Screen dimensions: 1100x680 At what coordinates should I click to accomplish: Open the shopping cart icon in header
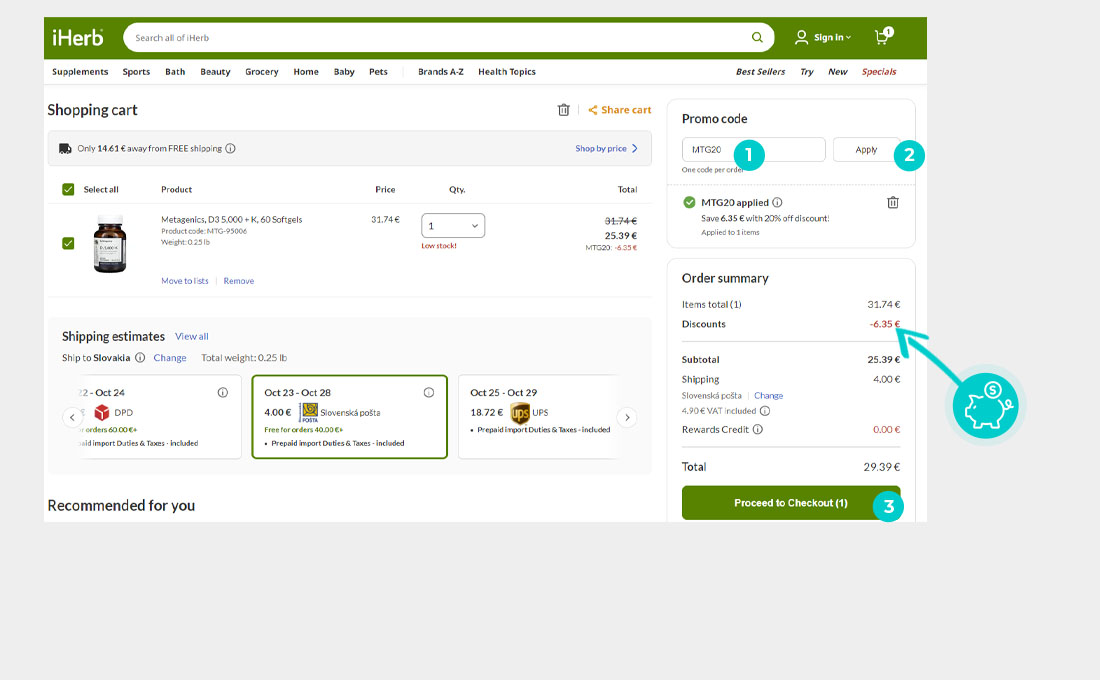pos(881,38)
